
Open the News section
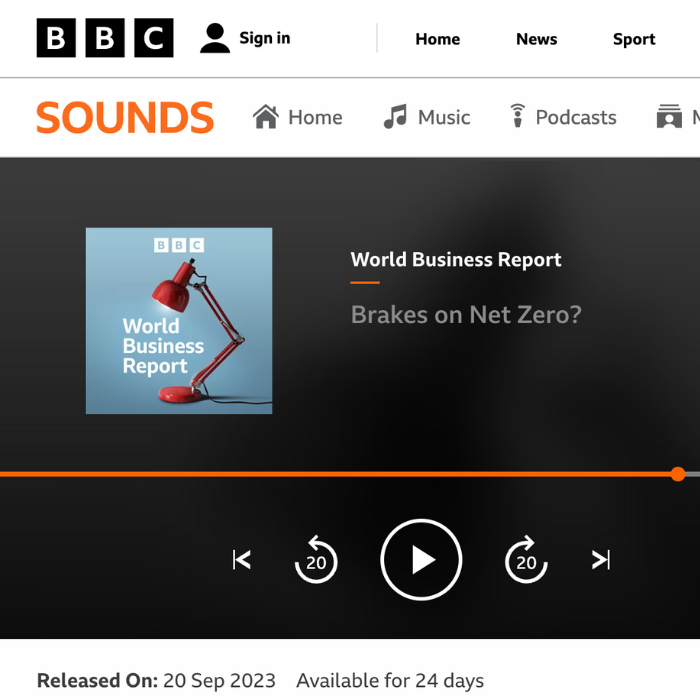(537, 39)
